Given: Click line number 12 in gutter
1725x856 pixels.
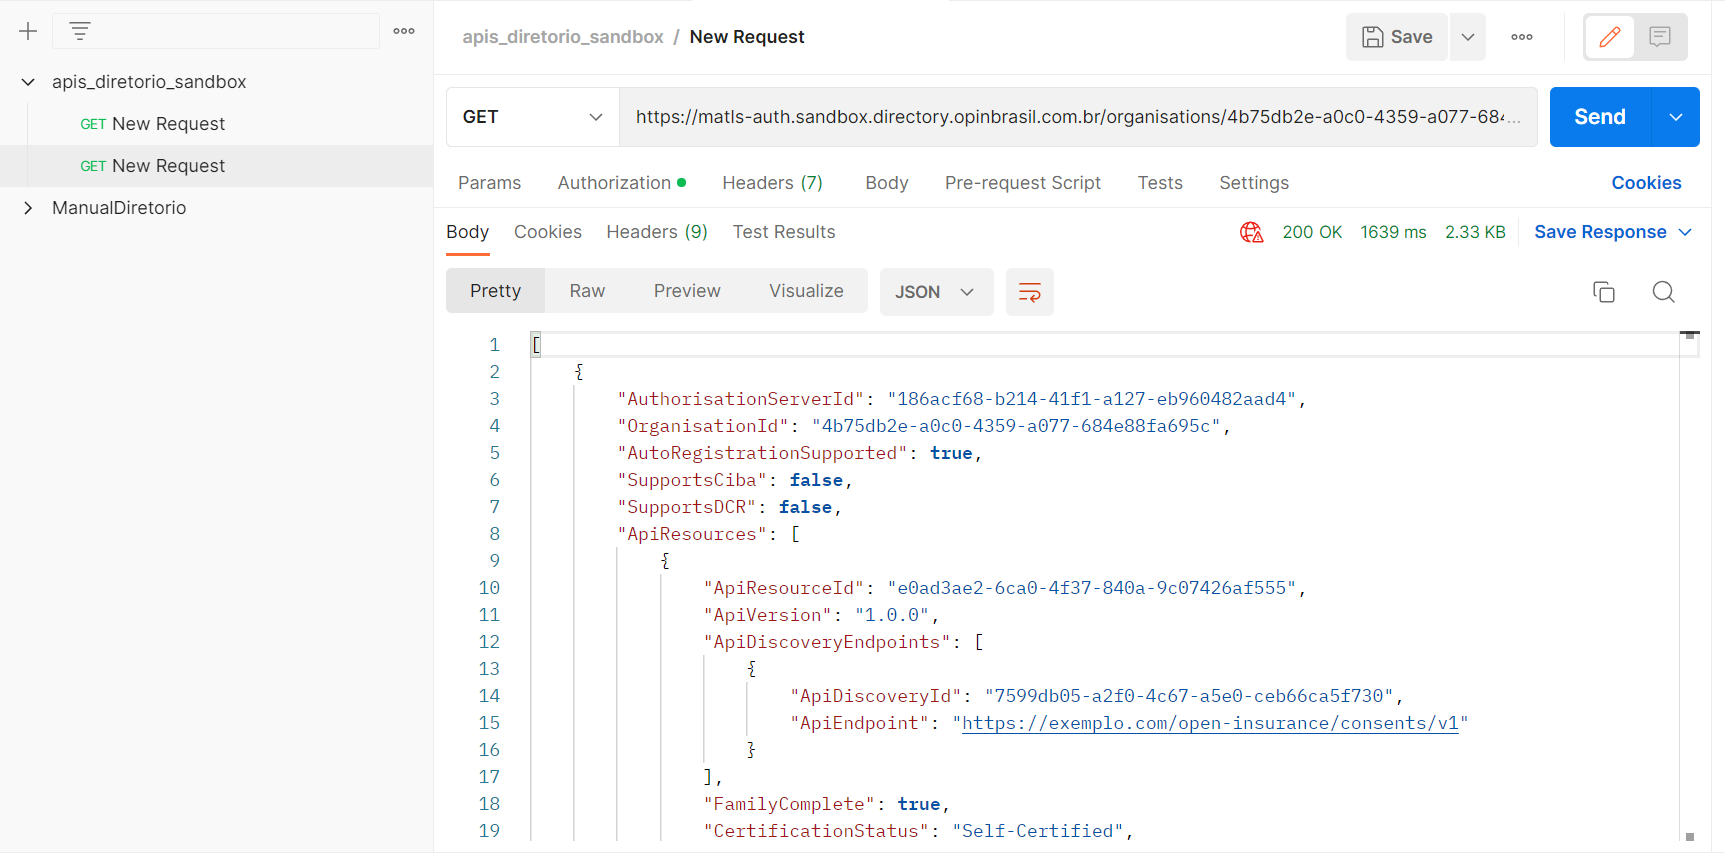Looking at the screenshot, I should [489, 642].
